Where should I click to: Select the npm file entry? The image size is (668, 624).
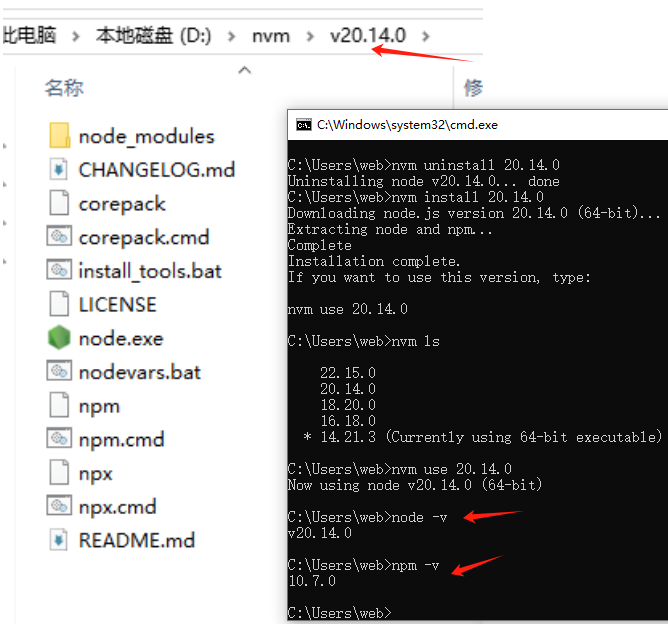(99, 406)
